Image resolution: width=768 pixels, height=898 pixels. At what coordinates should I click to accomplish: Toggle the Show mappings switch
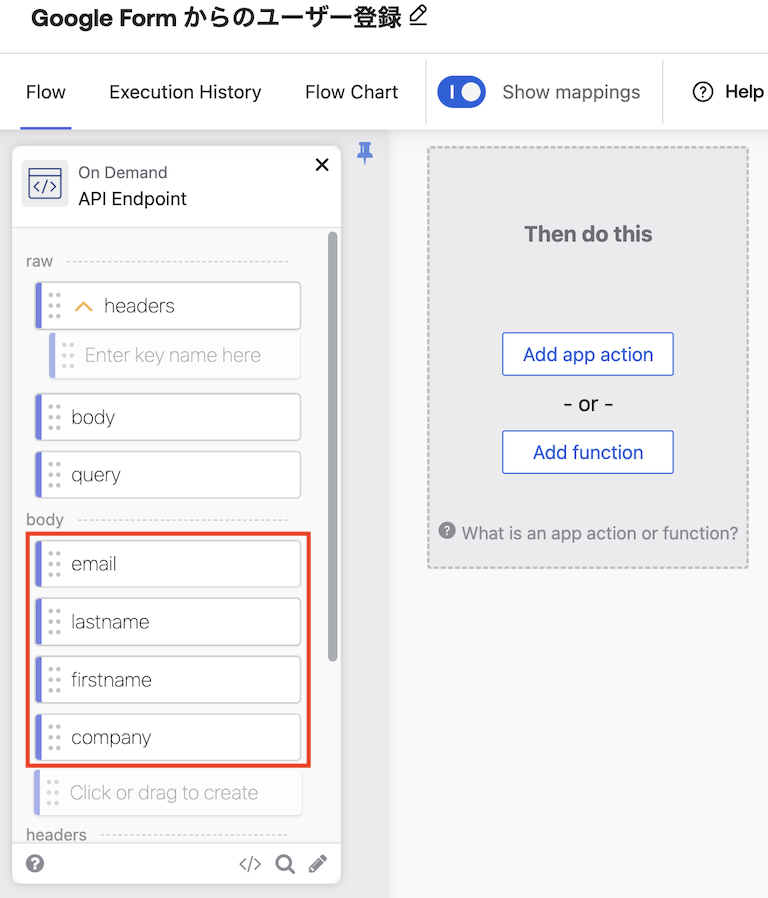[461, 92]
